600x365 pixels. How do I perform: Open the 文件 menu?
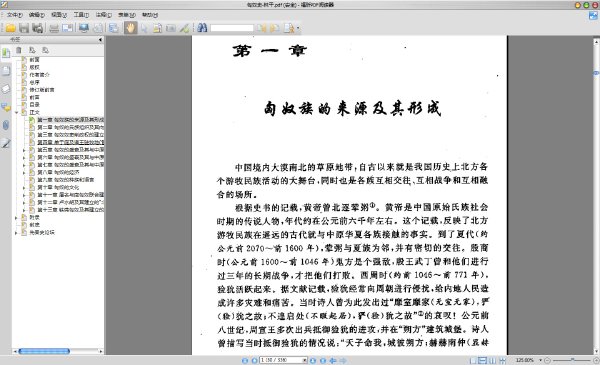15,15
